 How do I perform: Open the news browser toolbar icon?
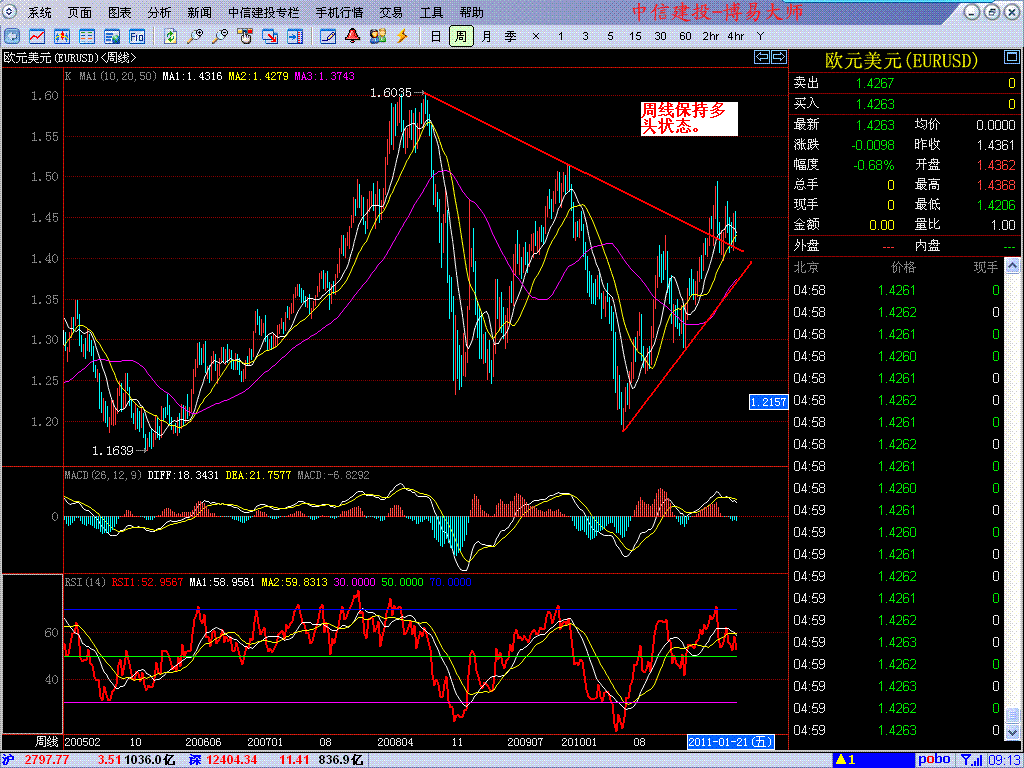tap(112, 36)
